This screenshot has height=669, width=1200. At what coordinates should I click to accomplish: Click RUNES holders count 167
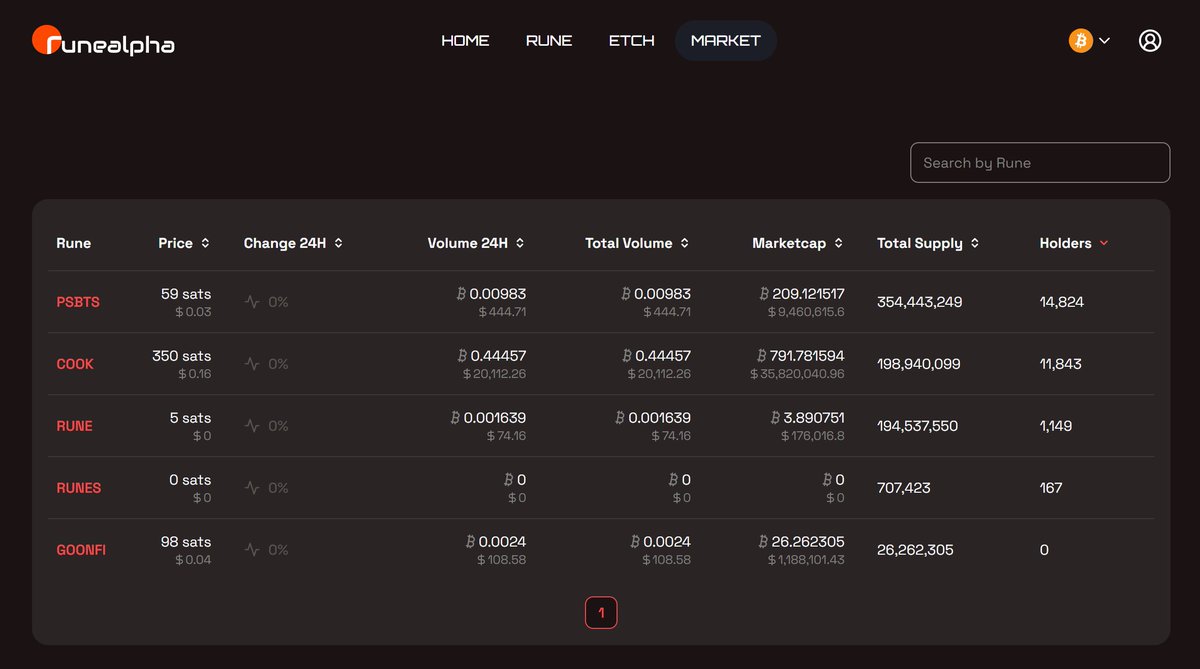pos(1051,488)
